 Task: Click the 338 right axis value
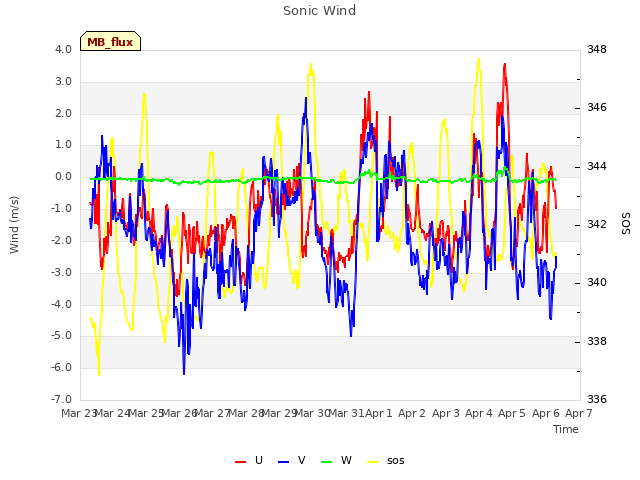coord(597,341)
